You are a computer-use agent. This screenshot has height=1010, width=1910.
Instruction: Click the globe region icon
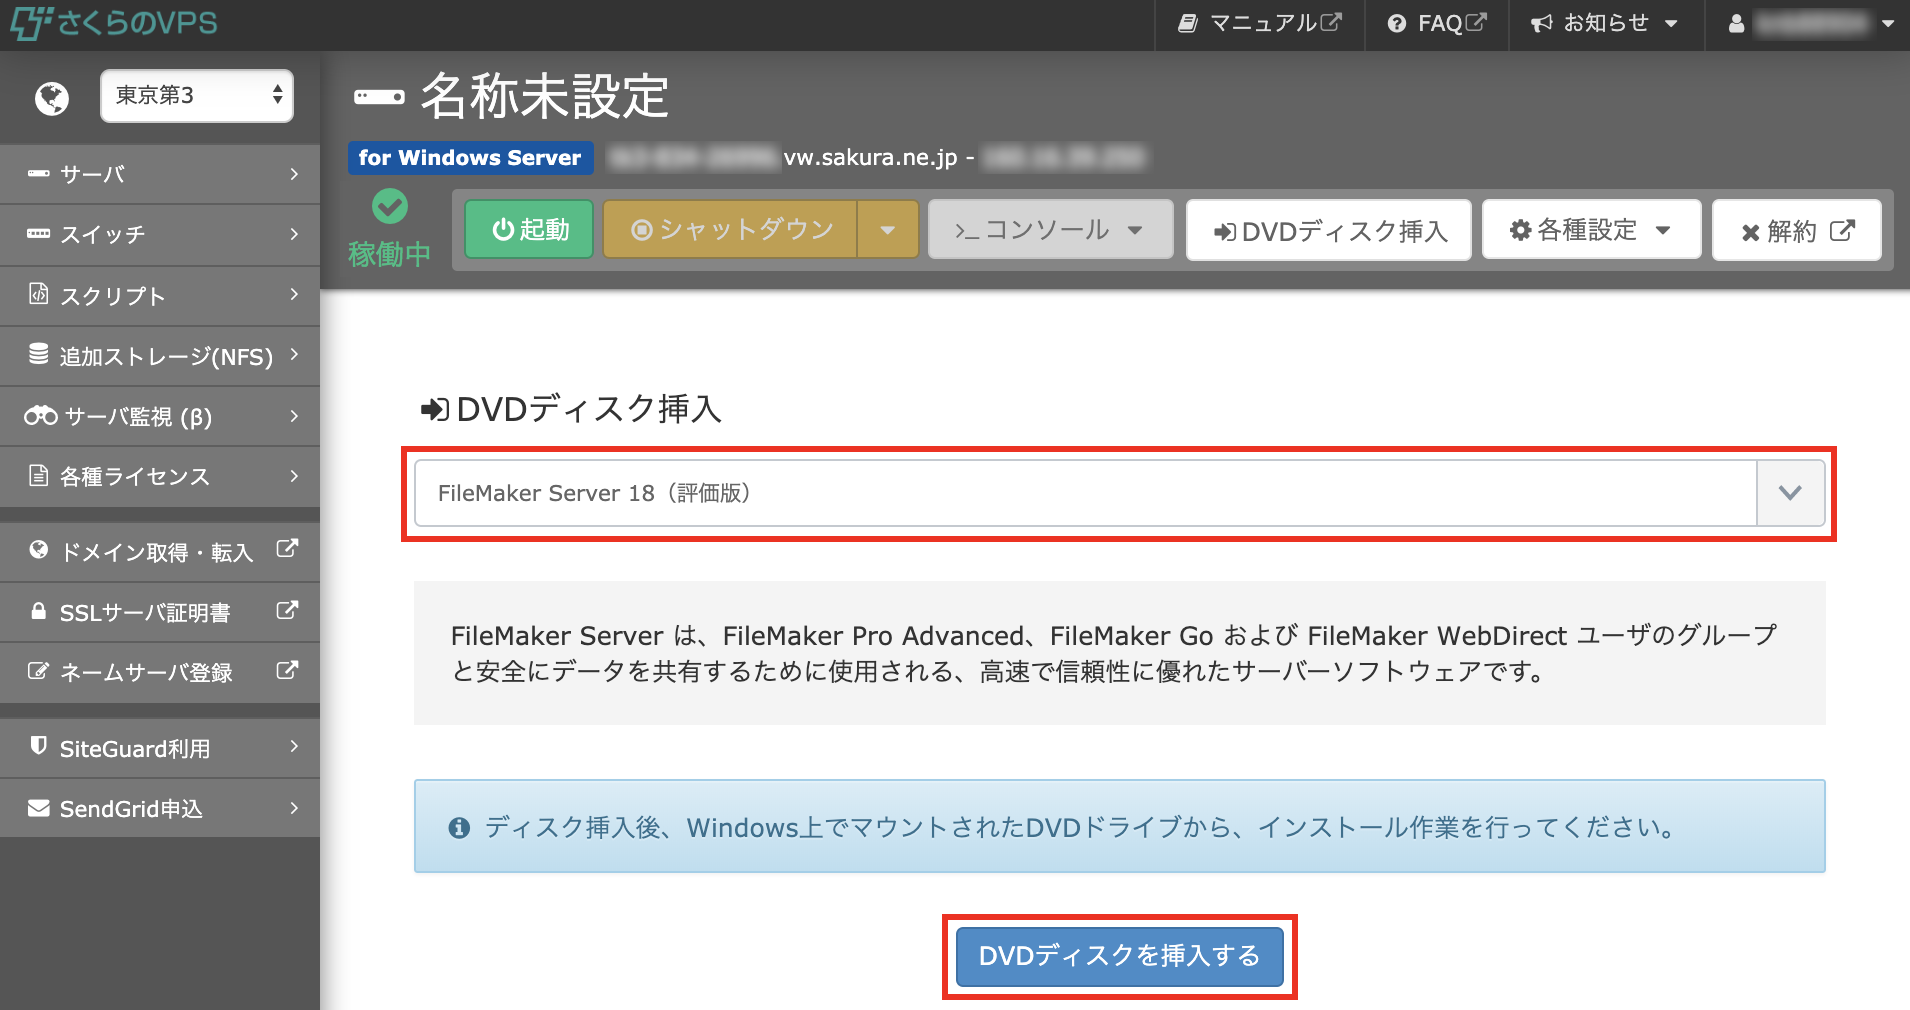click(52, 98)
